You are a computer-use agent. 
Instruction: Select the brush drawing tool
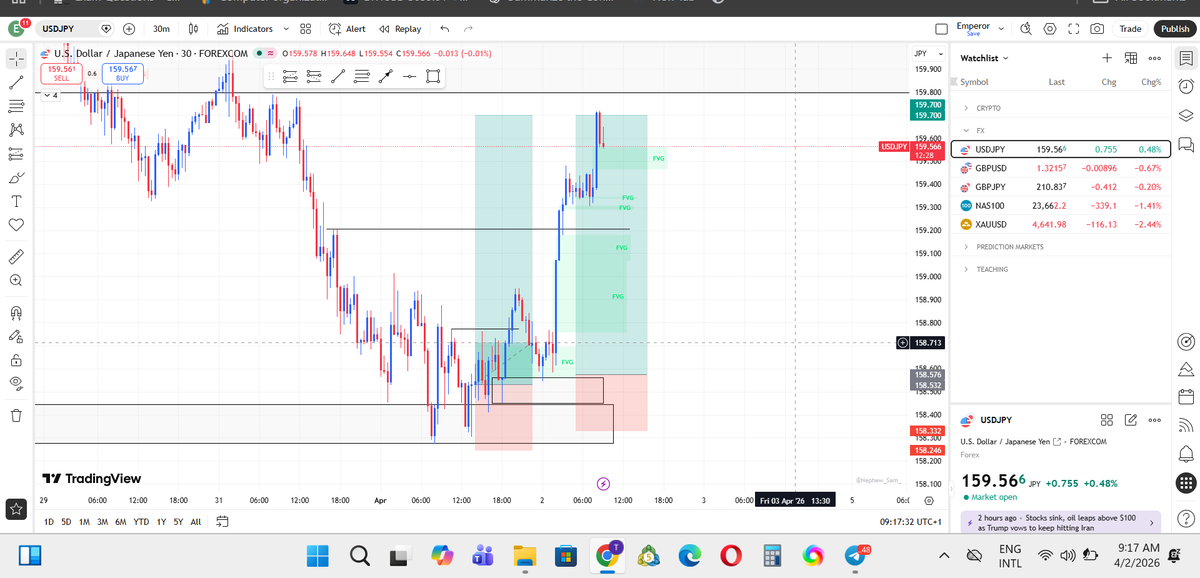click(16, 178)
